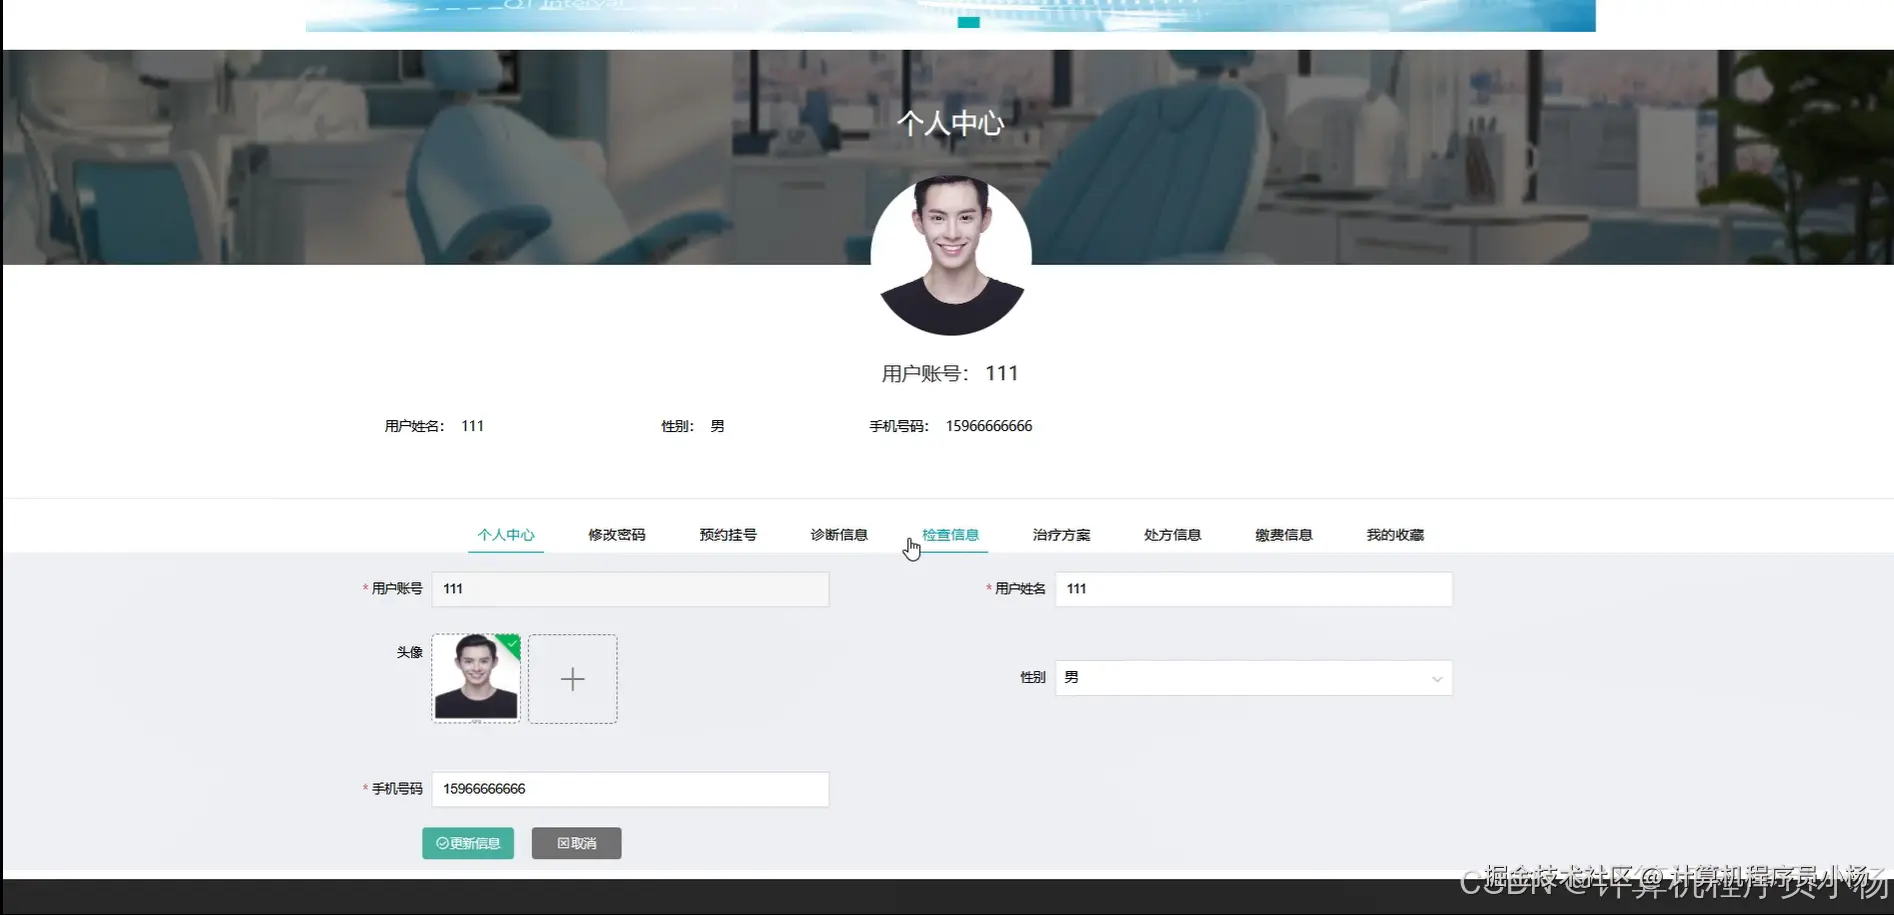Image resolution: width=1894 pixels, height=915 pixels.
Task: Focus the 用户姓名 input field
Action: pos(1253,589)
